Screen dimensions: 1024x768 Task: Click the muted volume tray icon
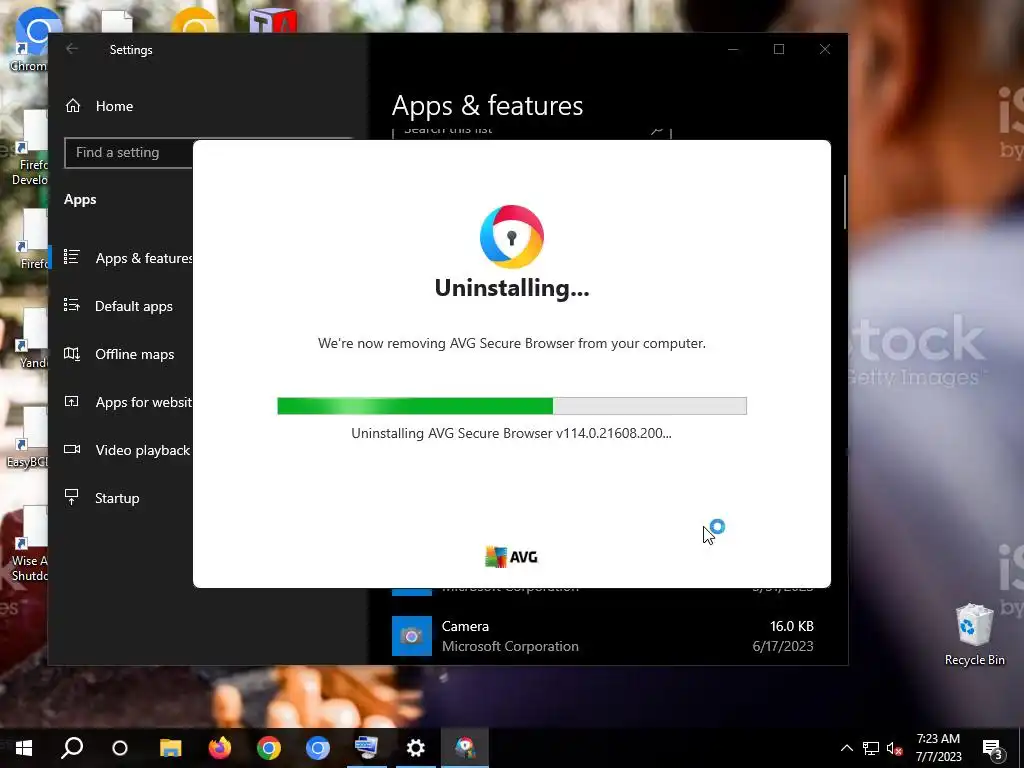click(x=895, y=748)
